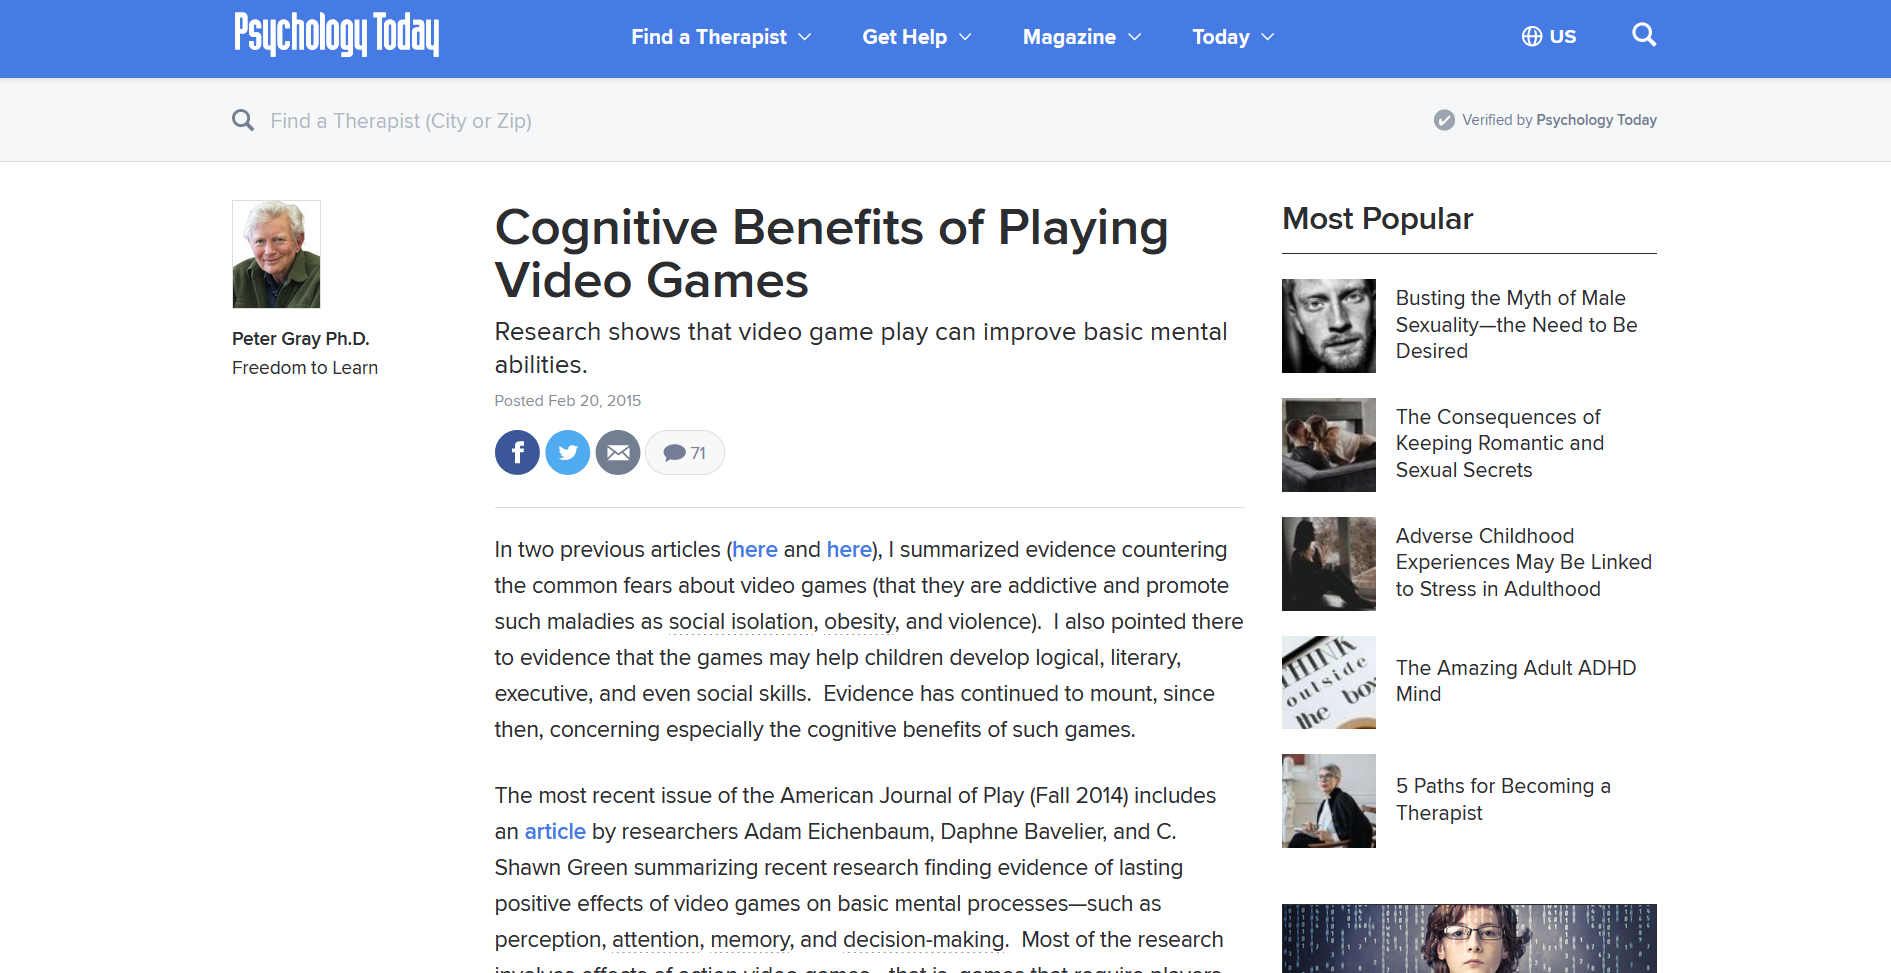Click the Psychology Today logo
This screenshot has height=973, width=1891.
coord(336,35)
